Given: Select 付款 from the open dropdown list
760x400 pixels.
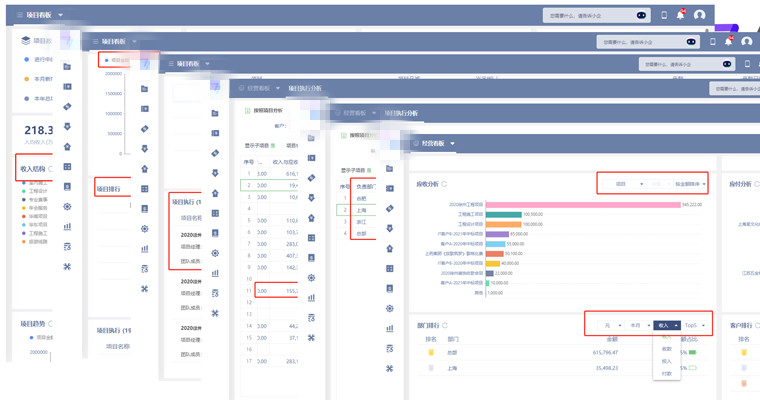Looking at the screenshot, I should pyautogui.click(x=667, y=373).
